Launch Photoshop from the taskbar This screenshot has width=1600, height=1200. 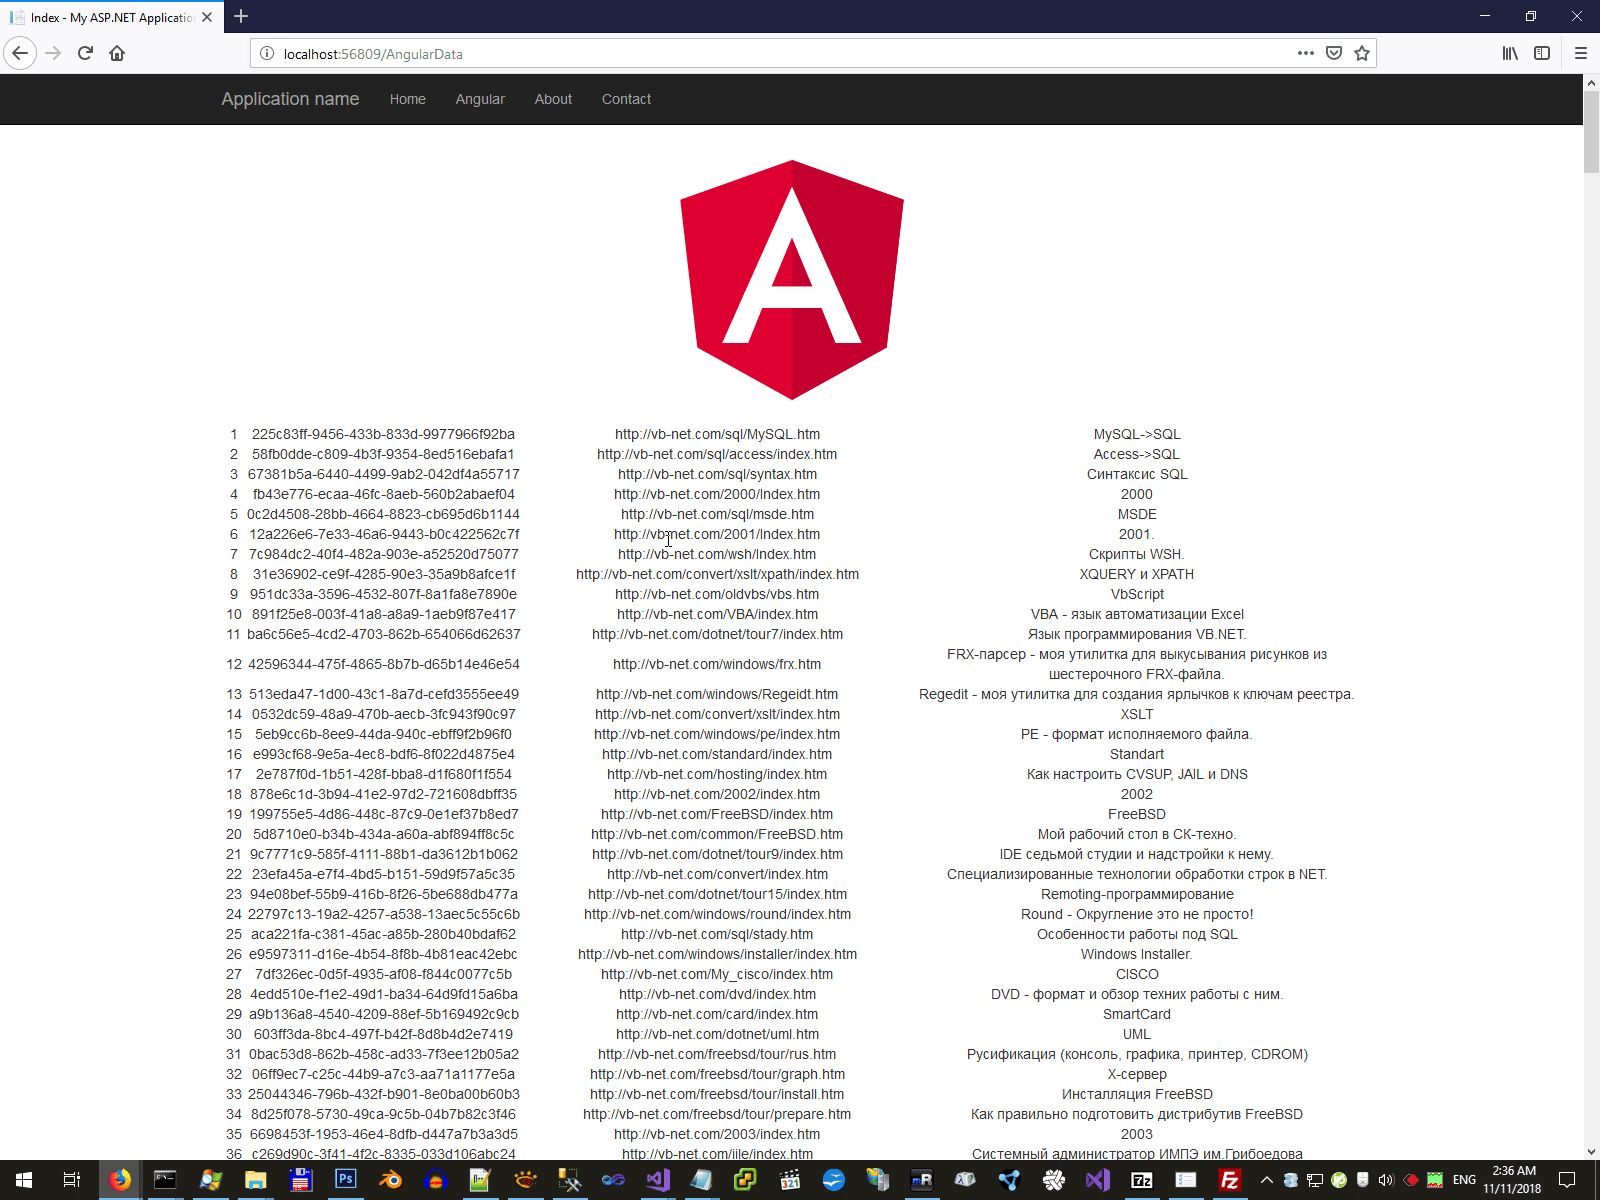pos(345,1180)
